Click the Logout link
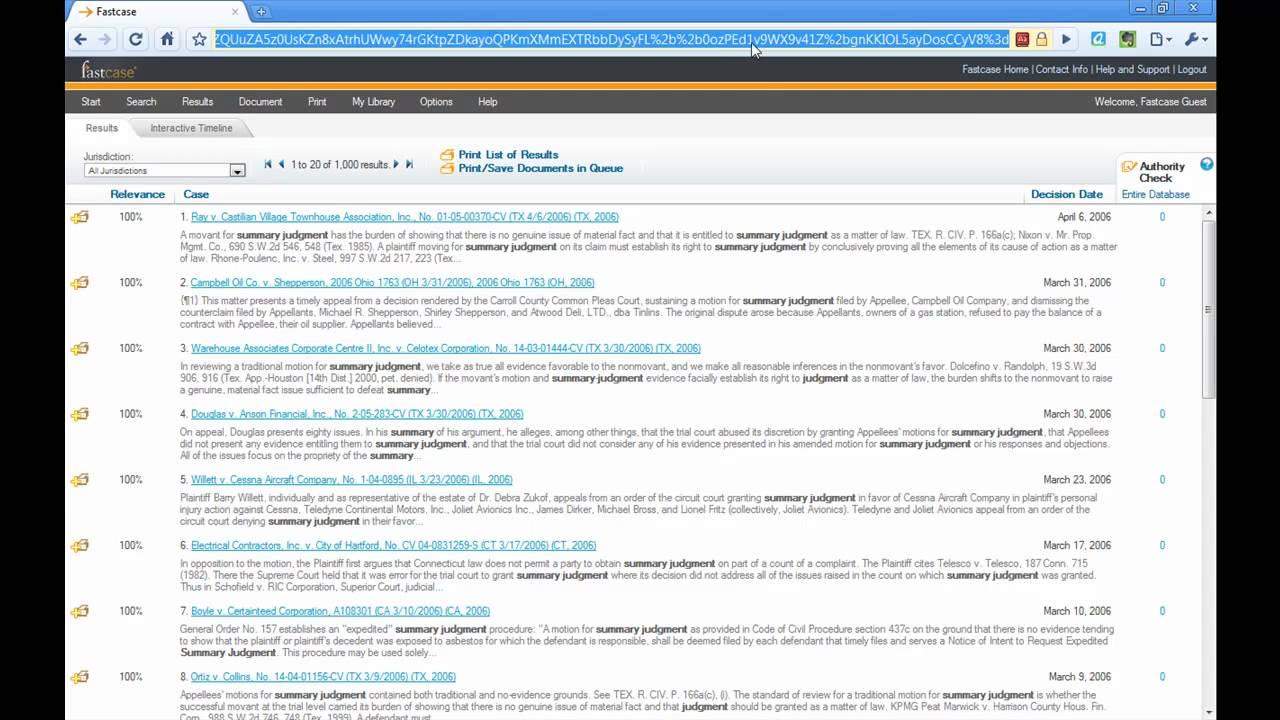The height and width of the screenshot is (720, 1280). (1192, 70)
